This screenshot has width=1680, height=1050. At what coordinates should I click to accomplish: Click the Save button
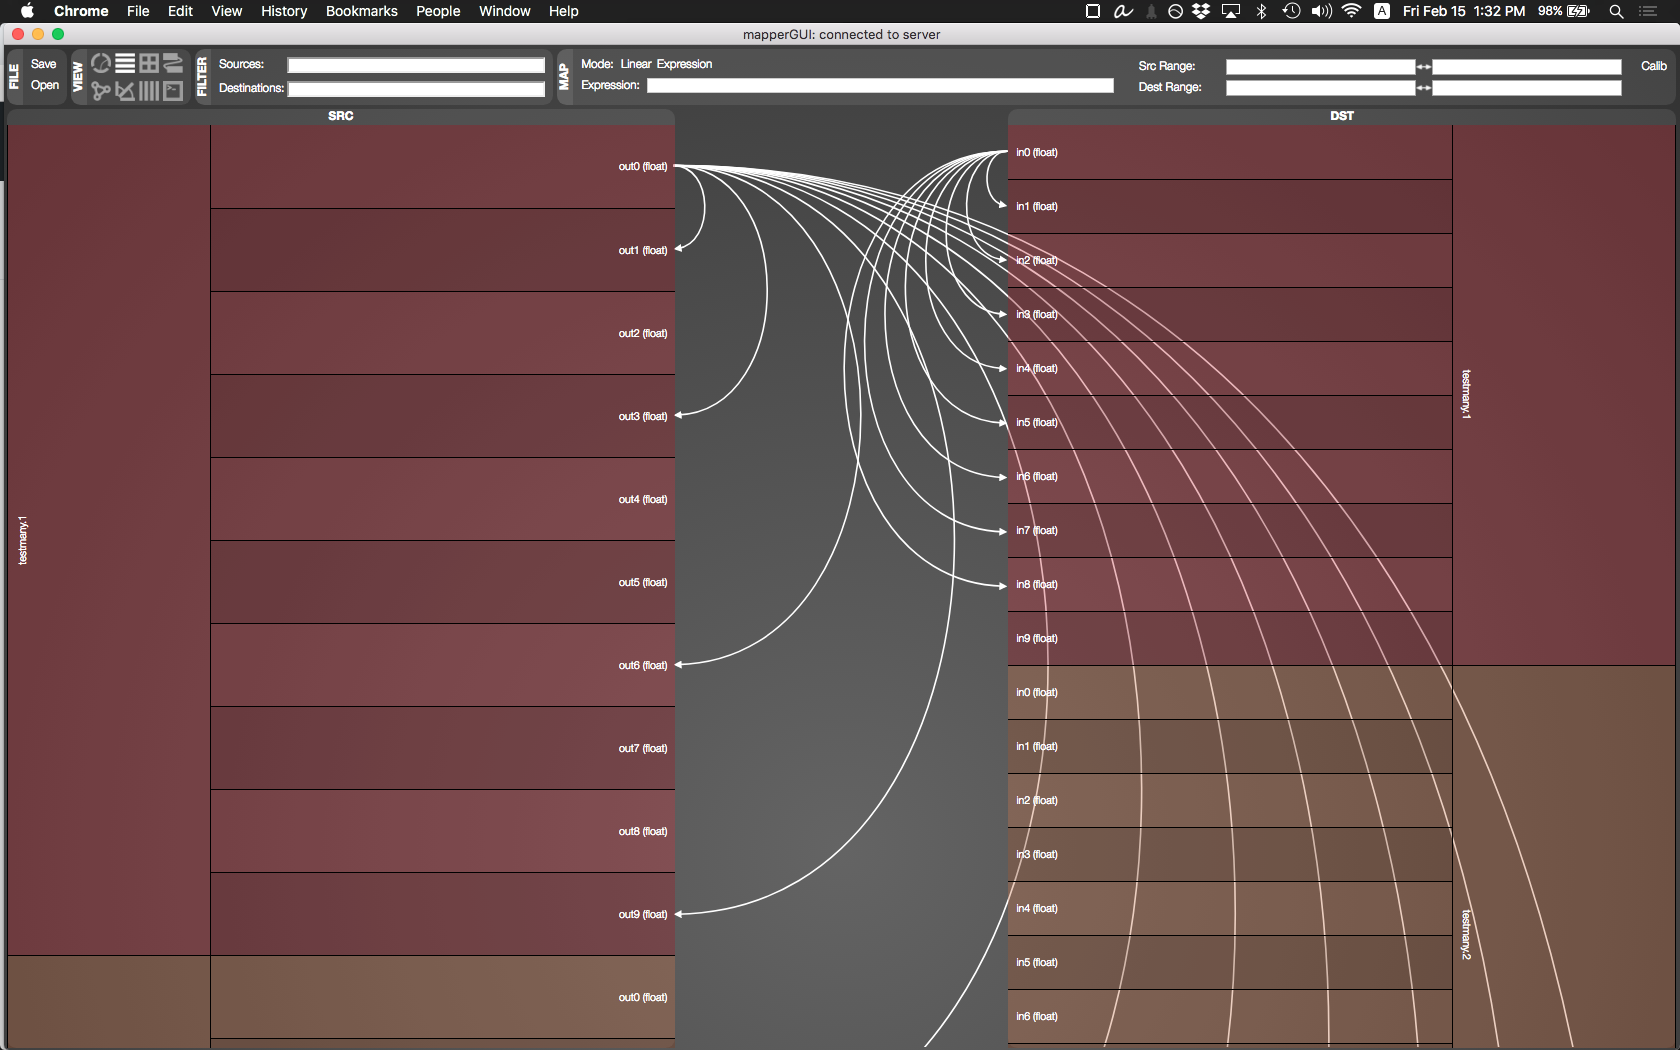click(x=43, y=63)
